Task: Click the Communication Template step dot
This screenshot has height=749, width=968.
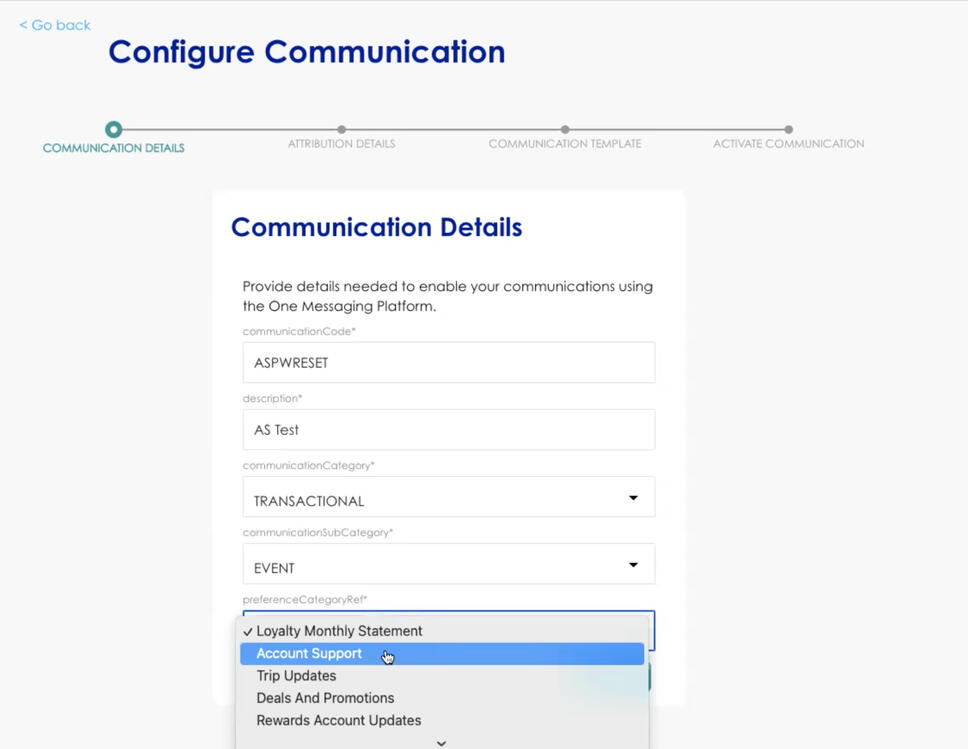Action: pos(565,129)
